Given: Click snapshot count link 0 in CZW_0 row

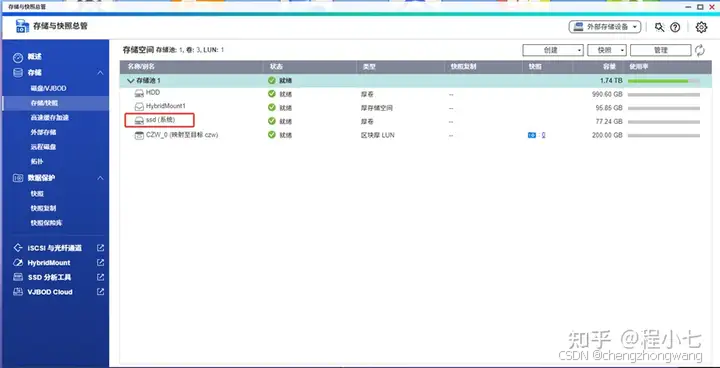Looking at the screenshot, I should [543, 135].
